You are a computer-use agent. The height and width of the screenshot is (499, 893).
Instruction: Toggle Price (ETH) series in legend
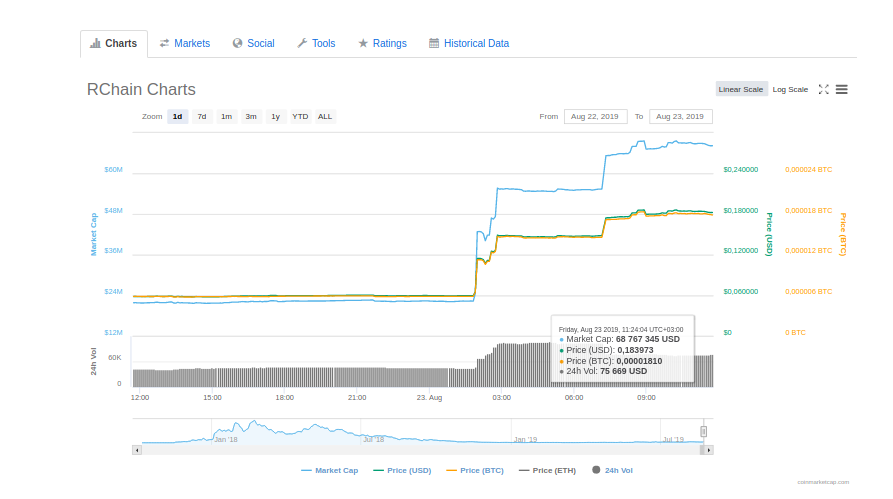(x=547, y=471)
